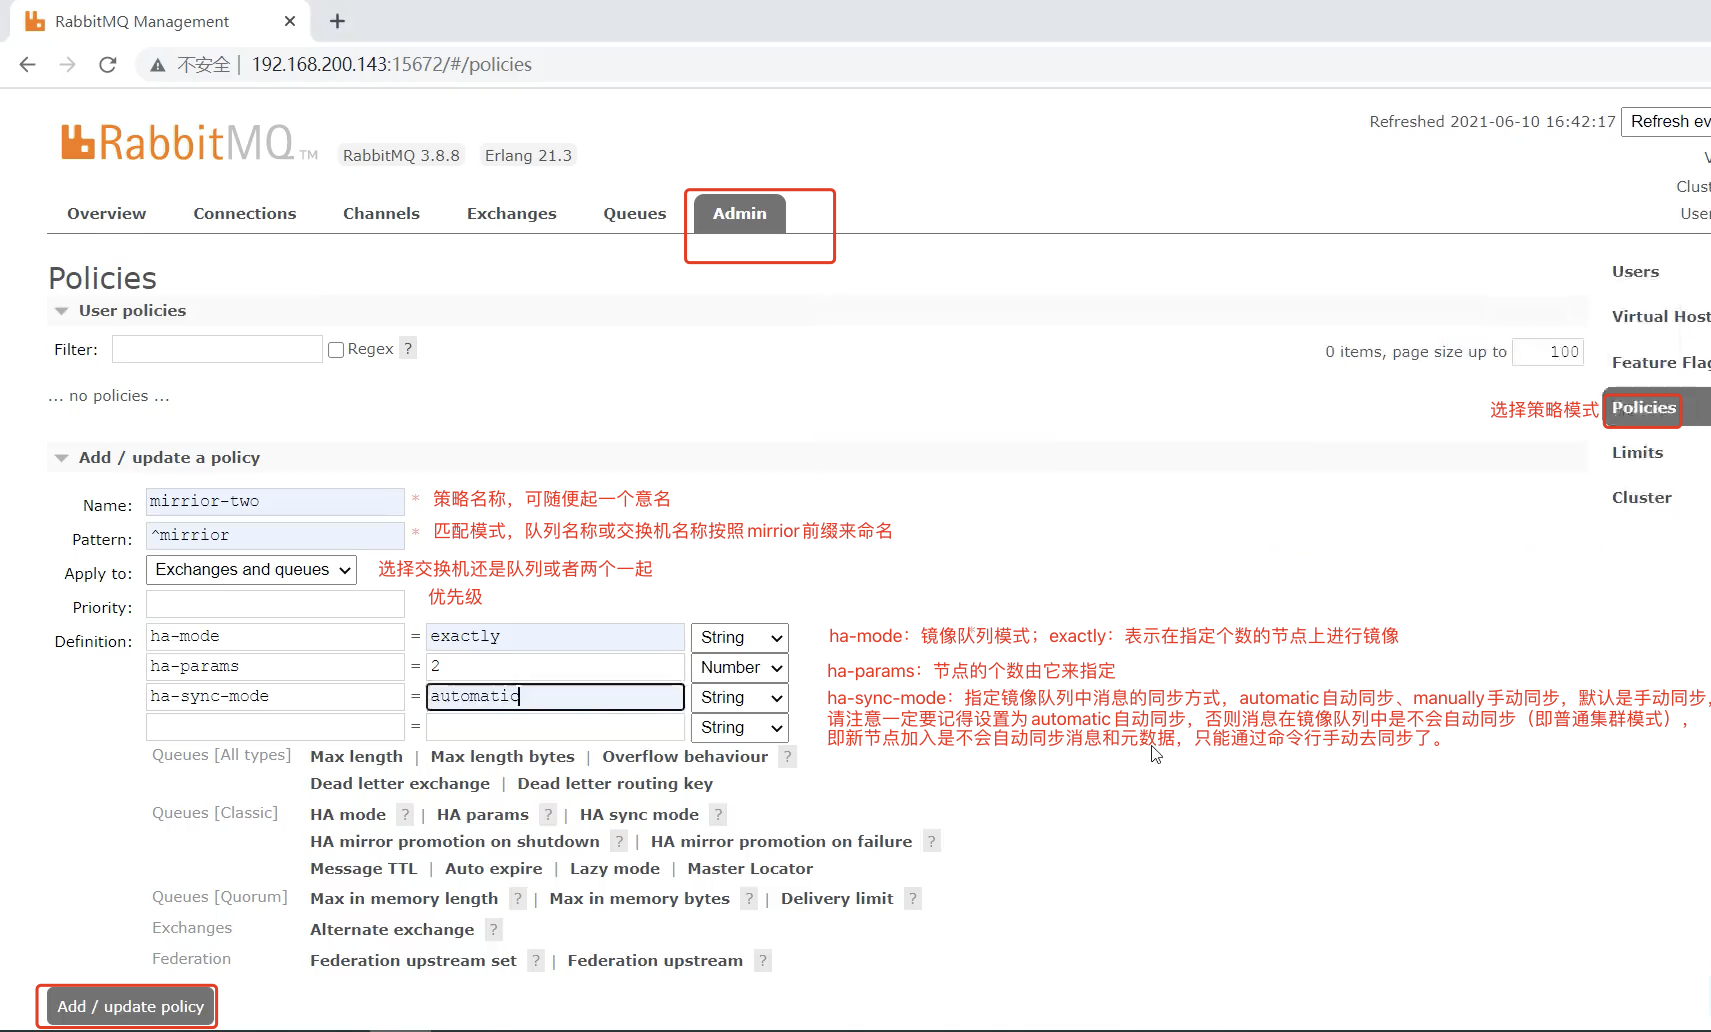
Task: Open the type dropdown in the empty definition row
Action: pyautogui.click(x=740, y=728)
